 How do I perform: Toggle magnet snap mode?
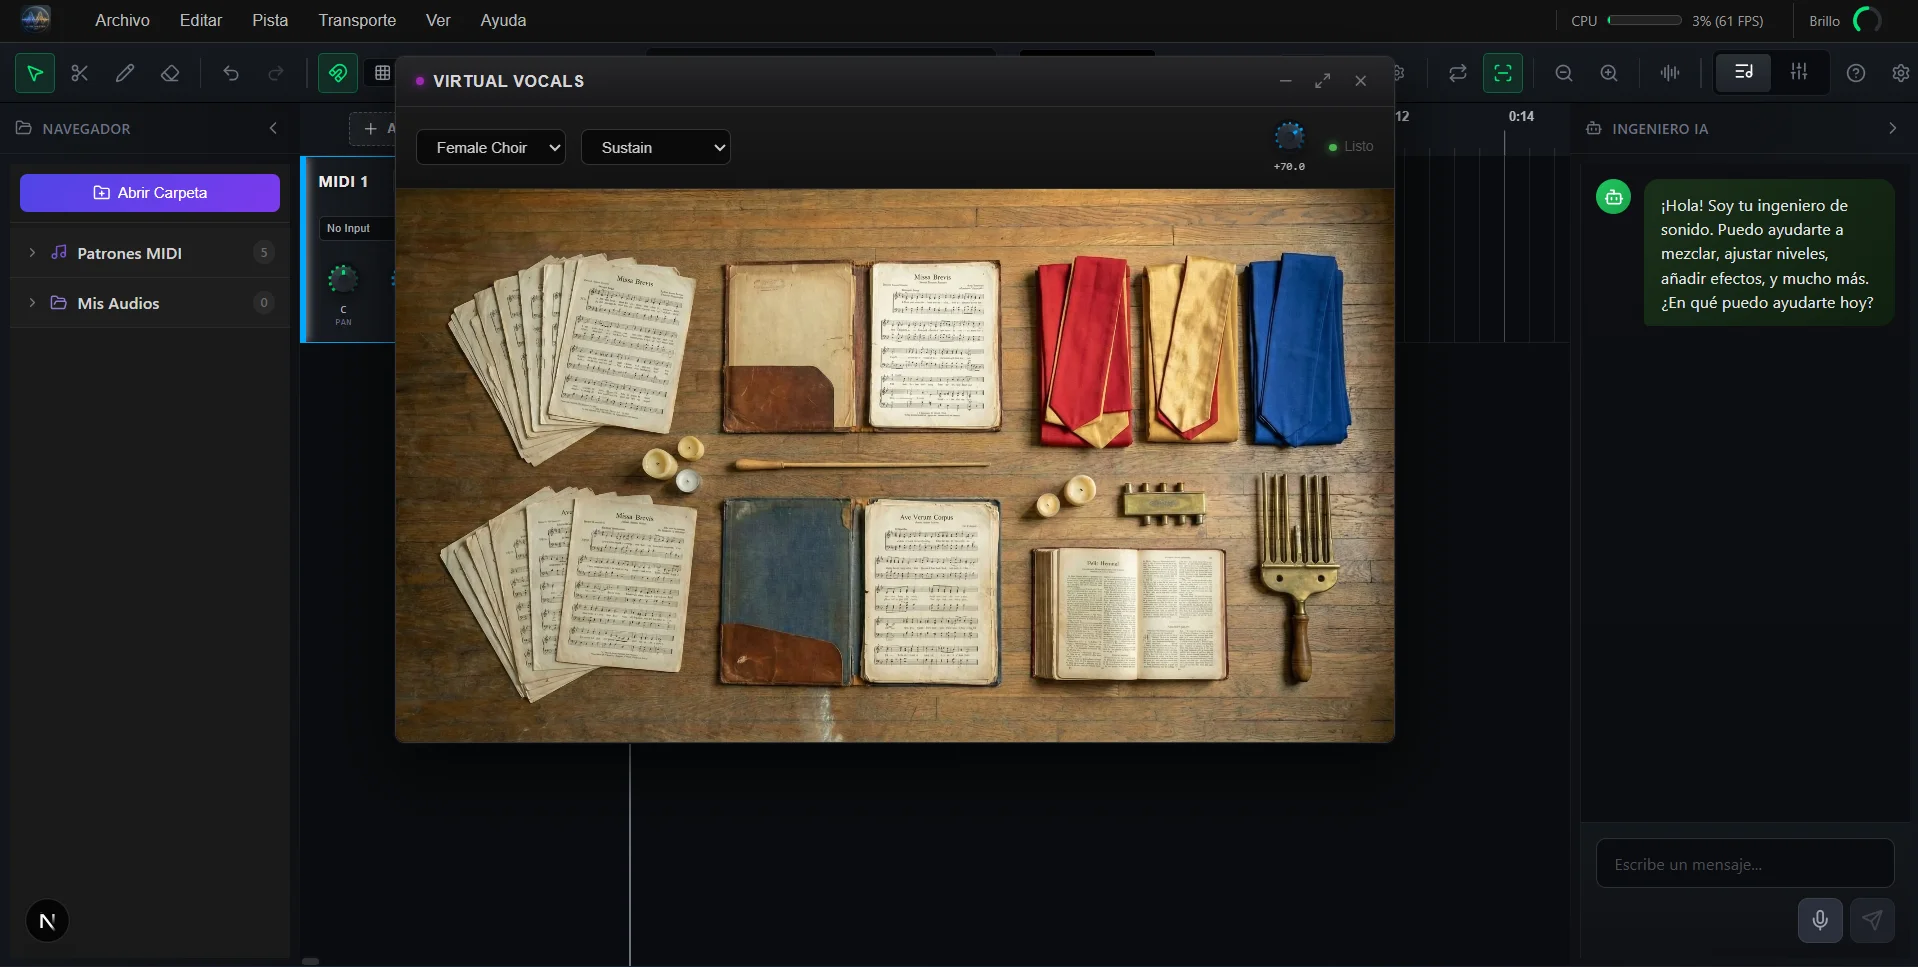(x=338, y=73)
